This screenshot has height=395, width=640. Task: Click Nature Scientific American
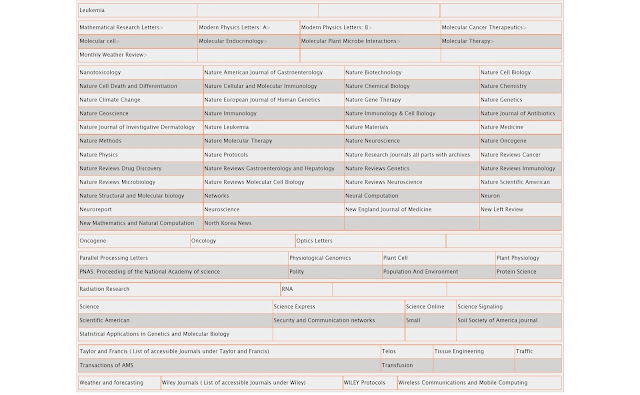pos(515,182)
